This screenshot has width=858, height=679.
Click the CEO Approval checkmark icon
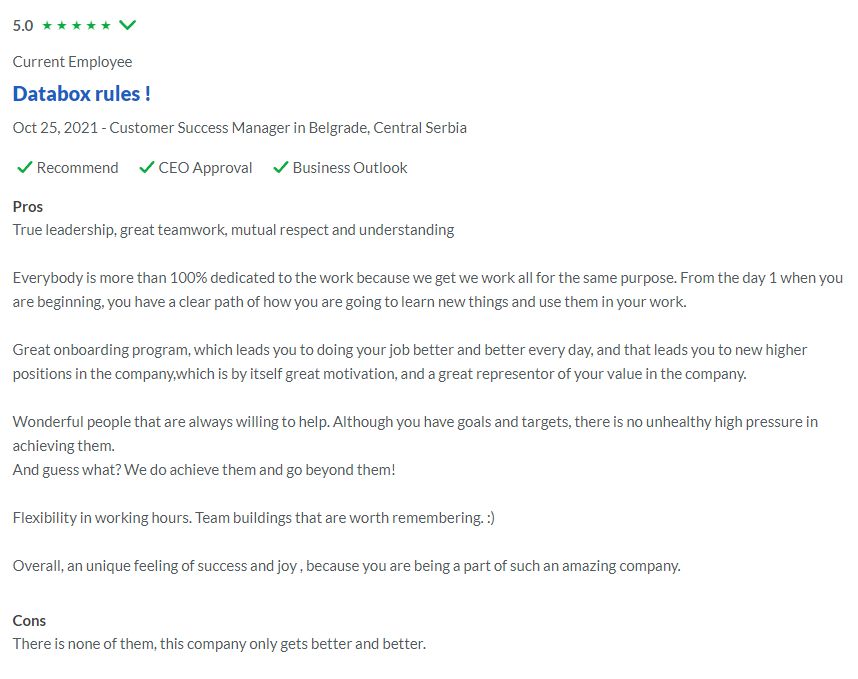tap(147, 167)
